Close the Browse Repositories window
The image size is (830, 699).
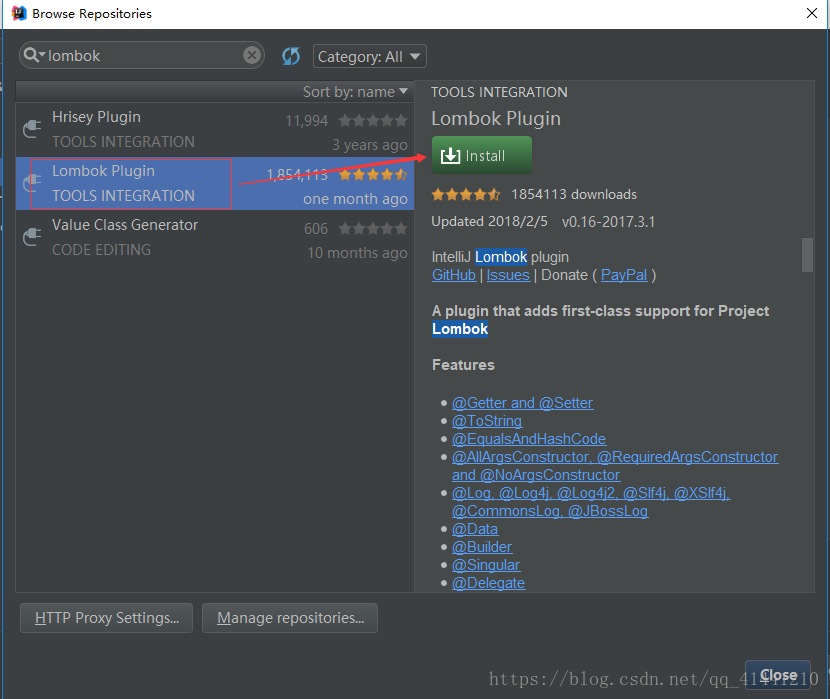click(x=812, y=13)
